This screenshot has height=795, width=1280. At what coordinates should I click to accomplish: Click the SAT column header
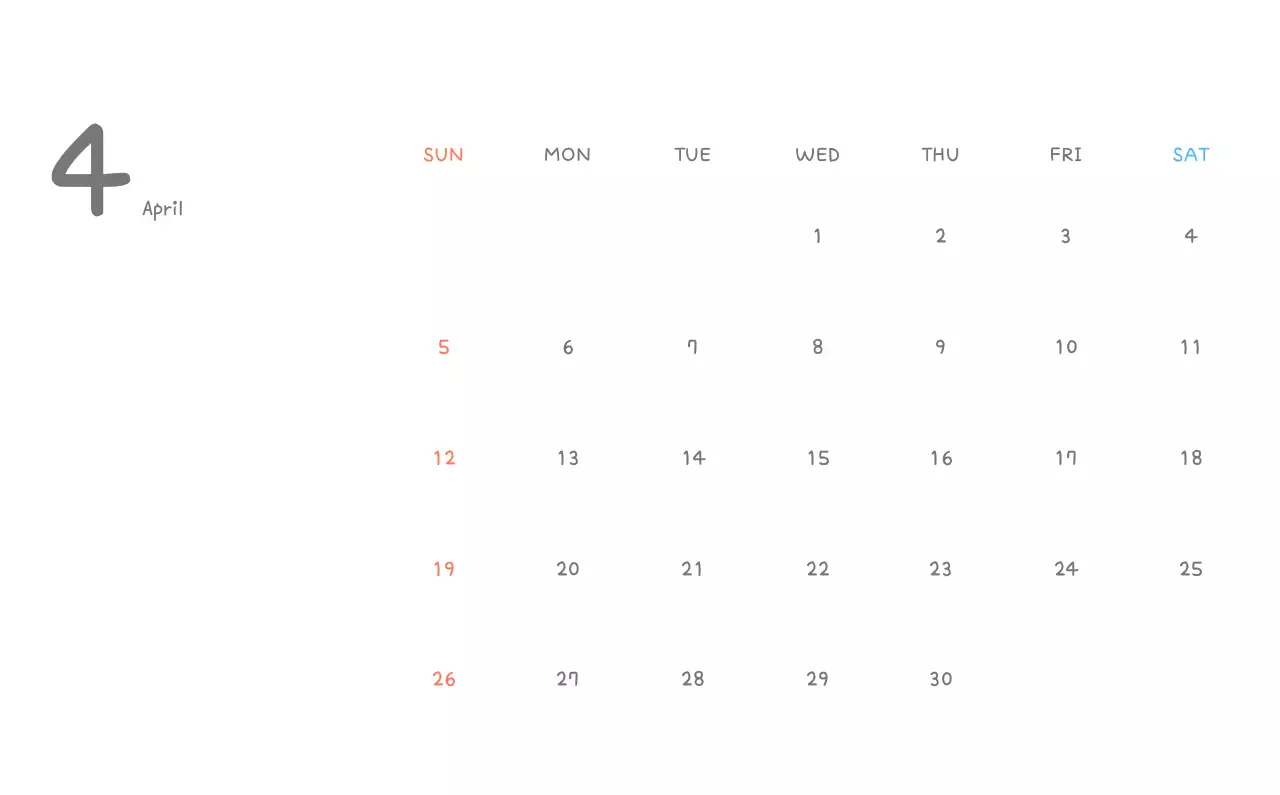[1191, 154]
